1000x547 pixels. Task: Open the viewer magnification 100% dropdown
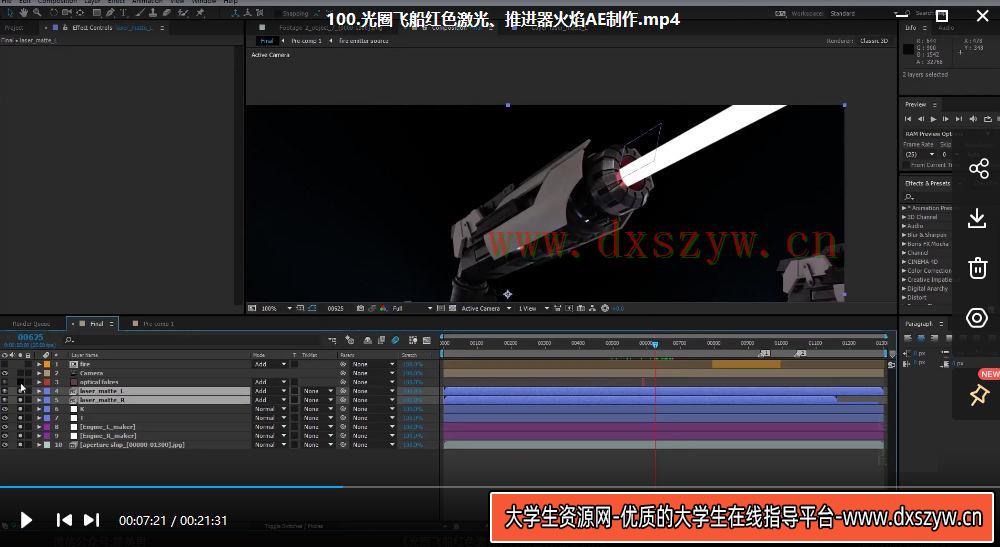click(277, 308)
